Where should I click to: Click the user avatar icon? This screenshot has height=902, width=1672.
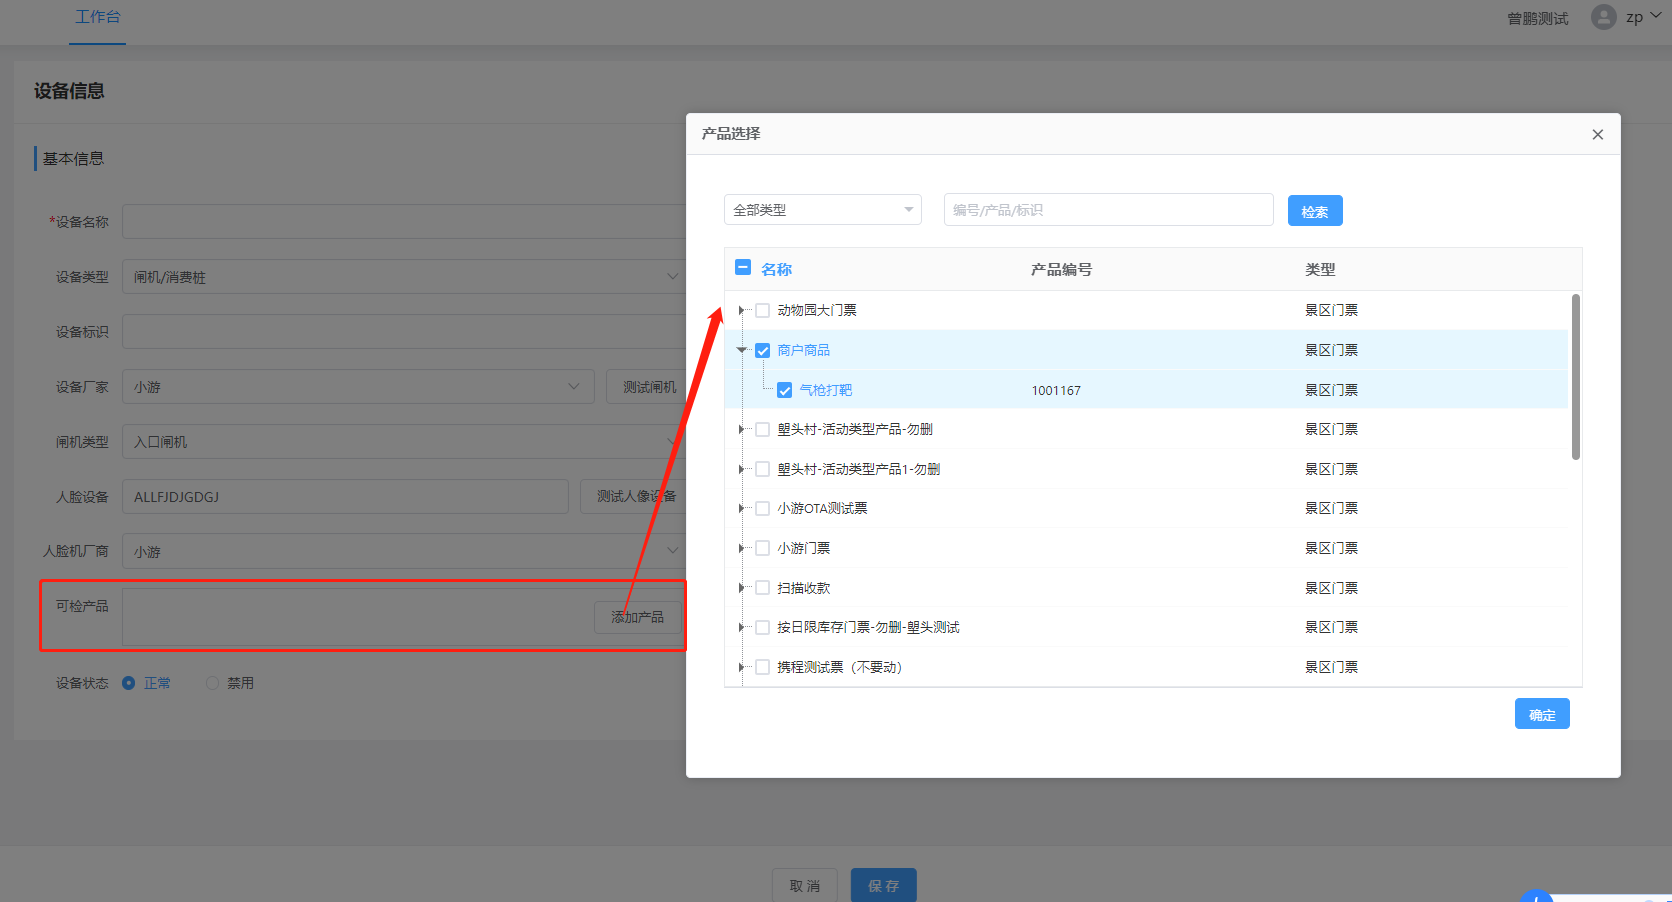1603,17
